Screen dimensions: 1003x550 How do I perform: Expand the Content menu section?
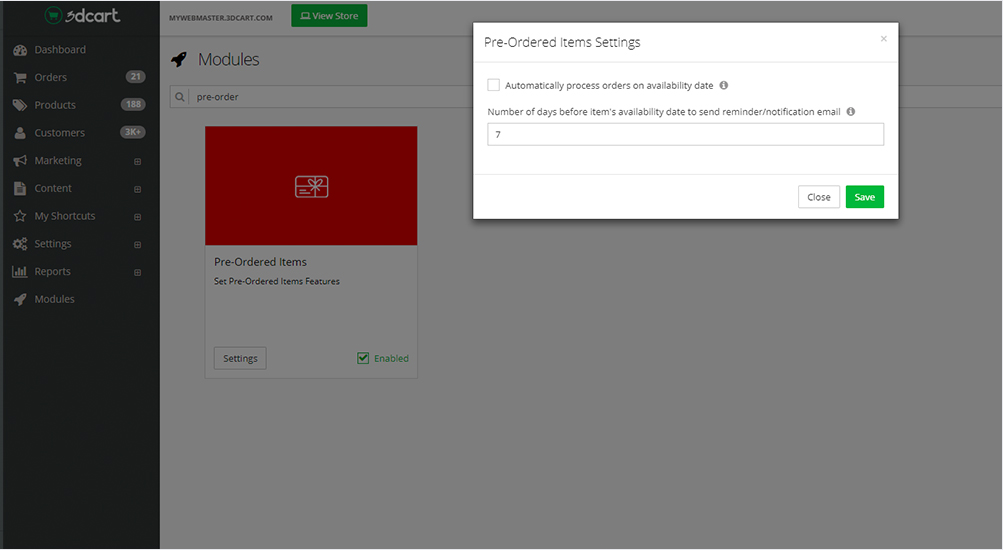[137, 189]
